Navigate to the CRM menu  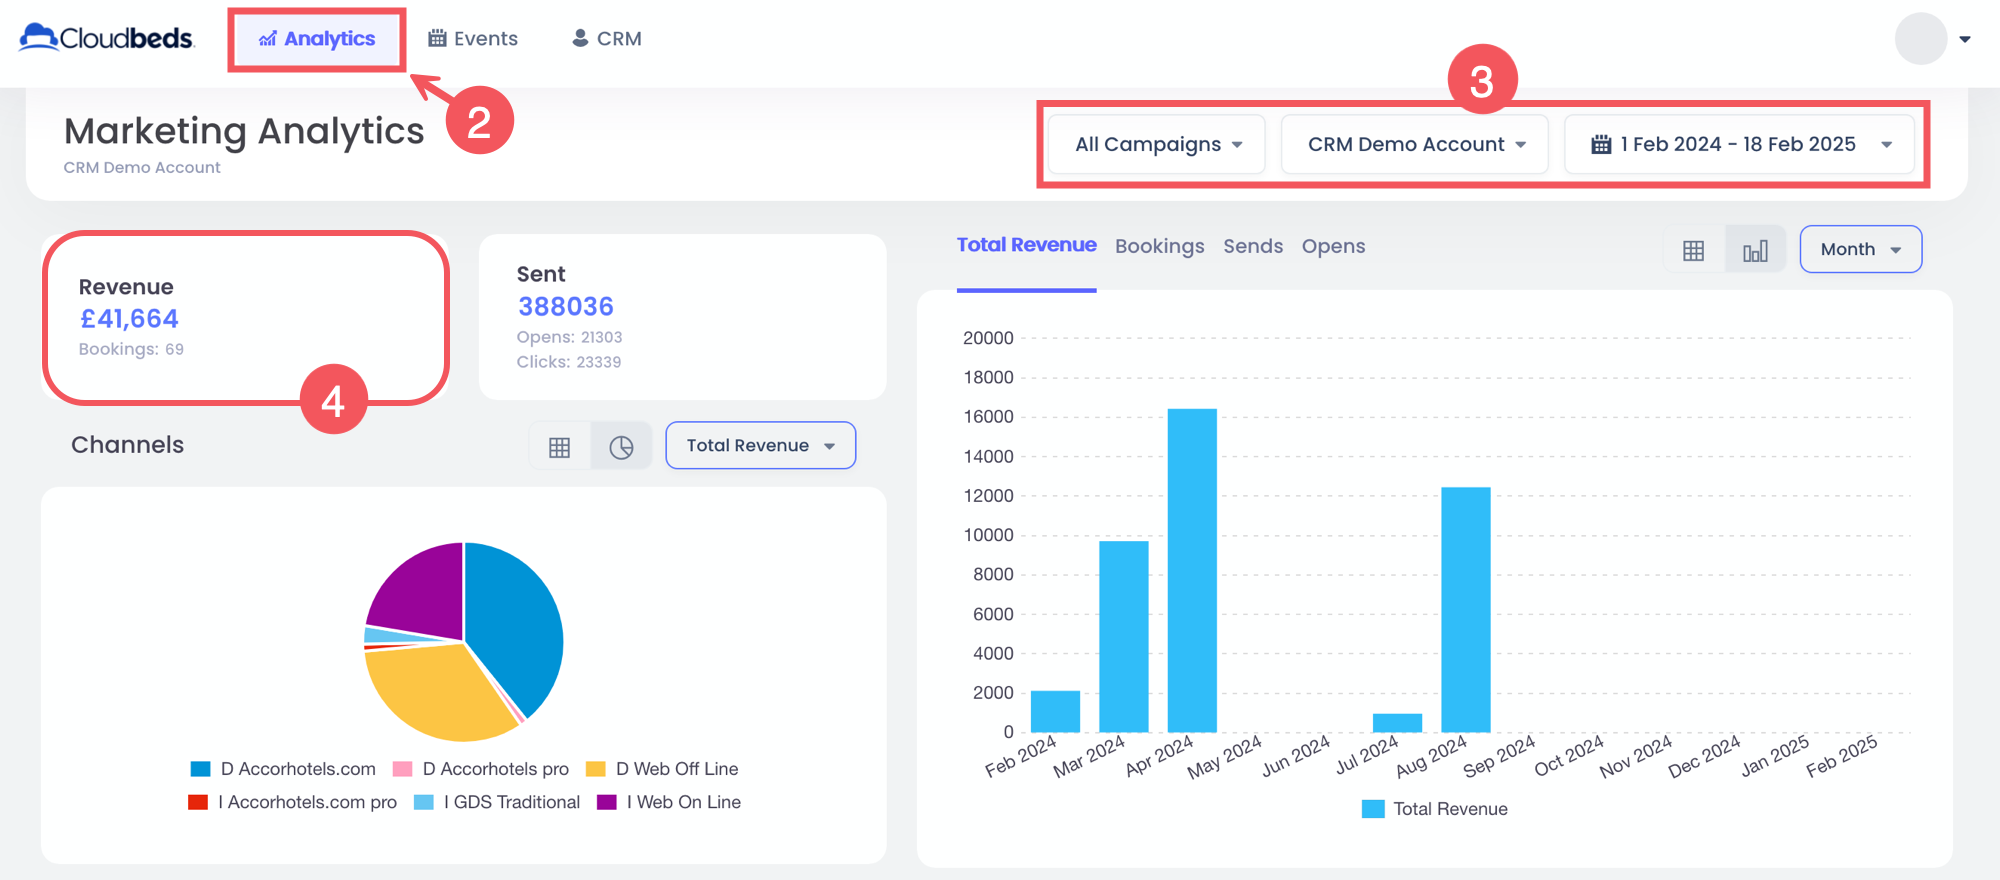point(606,39)
